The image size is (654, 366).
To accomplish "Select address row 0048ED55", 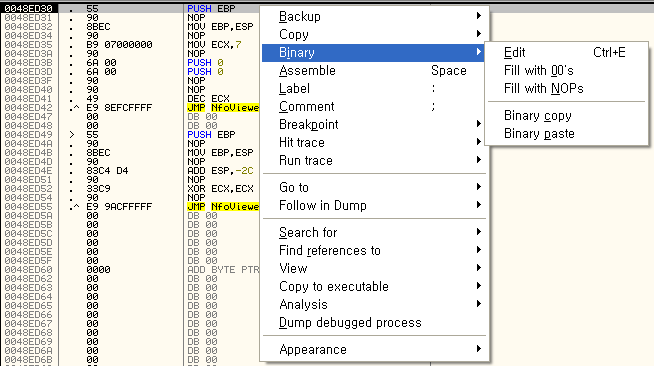I will (x=28, y=207).
